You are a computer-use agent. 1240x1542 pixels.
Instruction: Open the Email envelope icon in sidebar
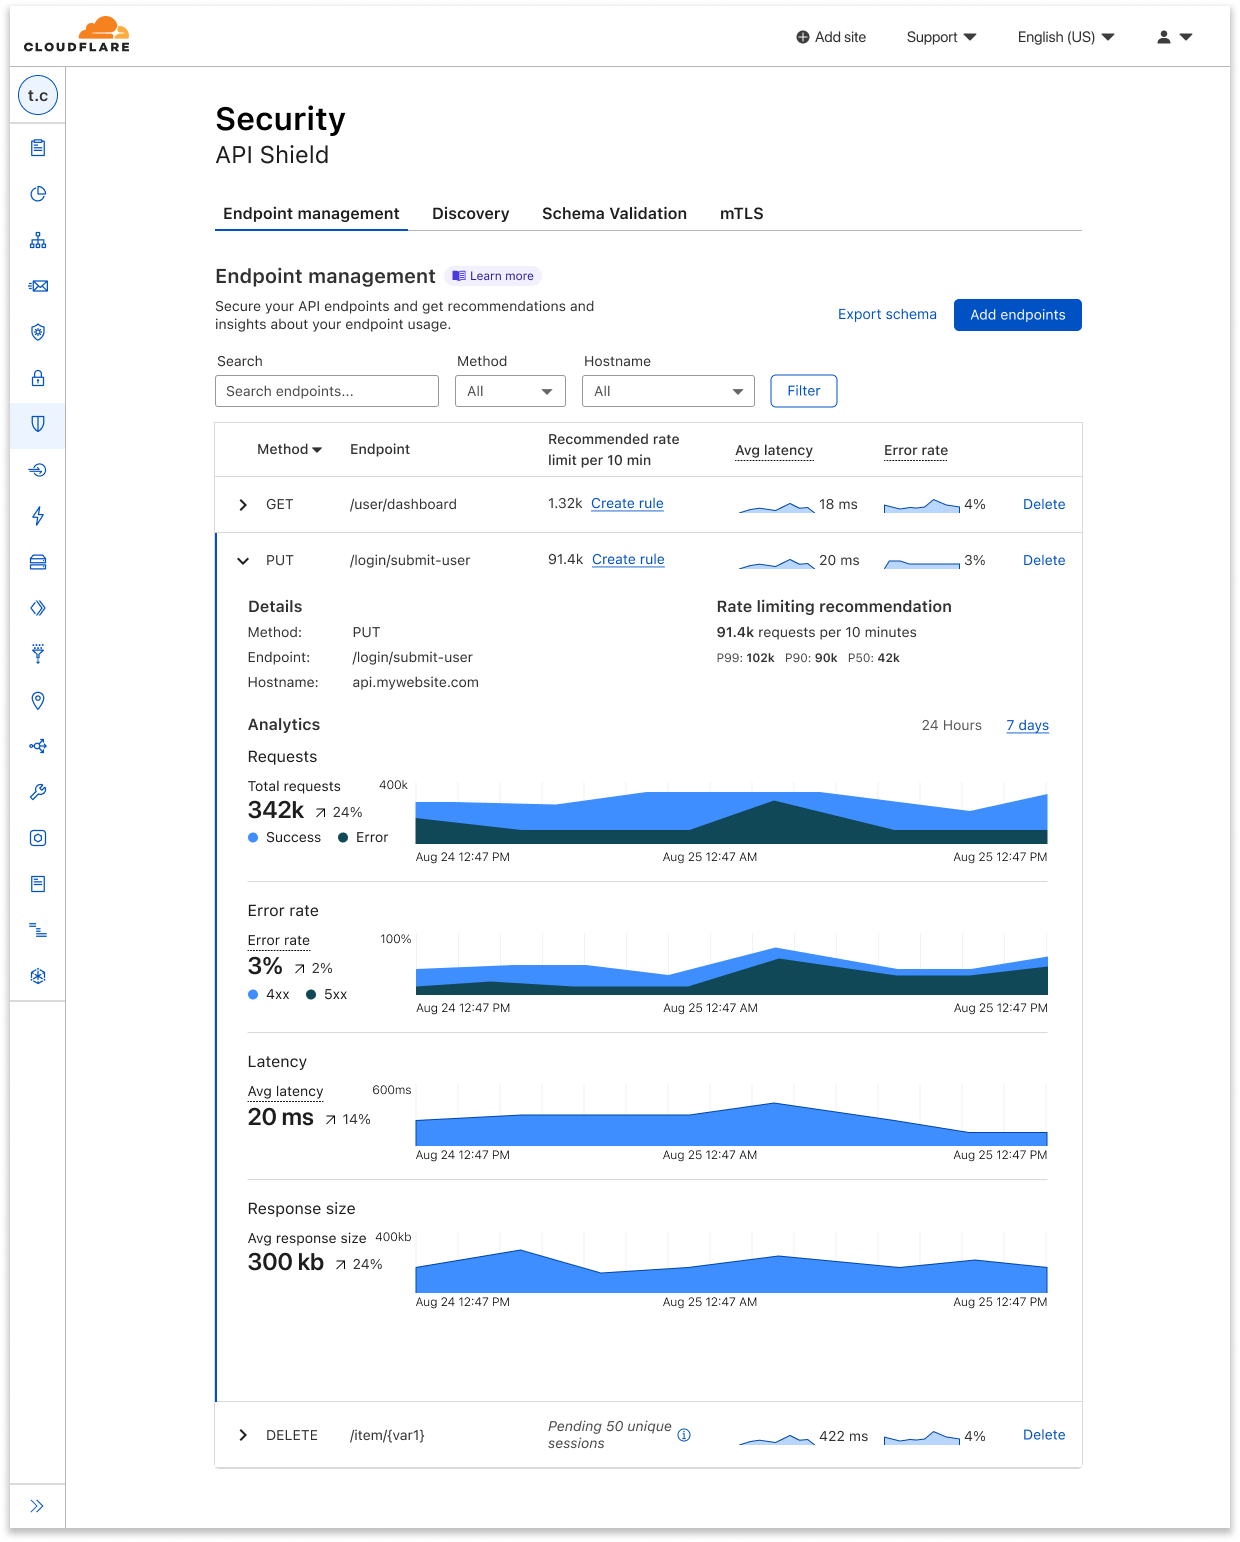click(x=38, y=286)
